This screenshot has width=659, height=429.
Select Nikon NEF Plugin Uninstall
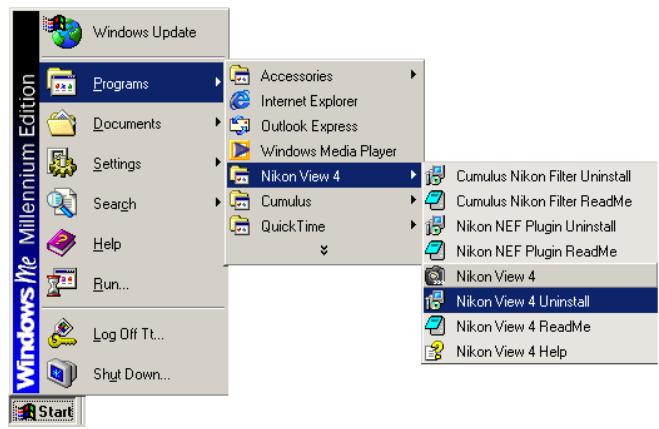540,226
